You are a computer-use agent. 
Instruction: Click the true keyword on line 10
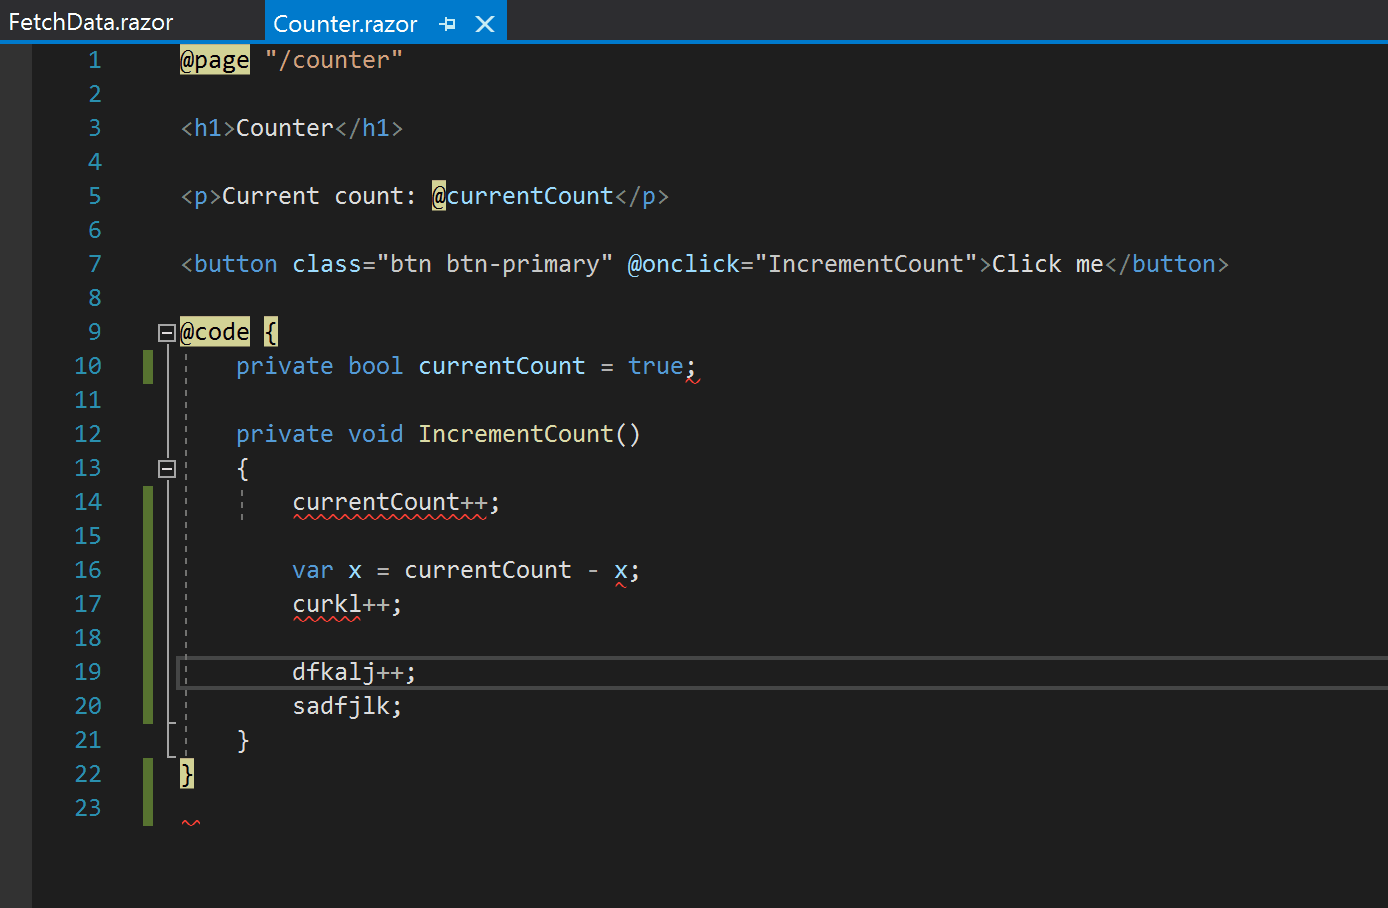point(655,365)
